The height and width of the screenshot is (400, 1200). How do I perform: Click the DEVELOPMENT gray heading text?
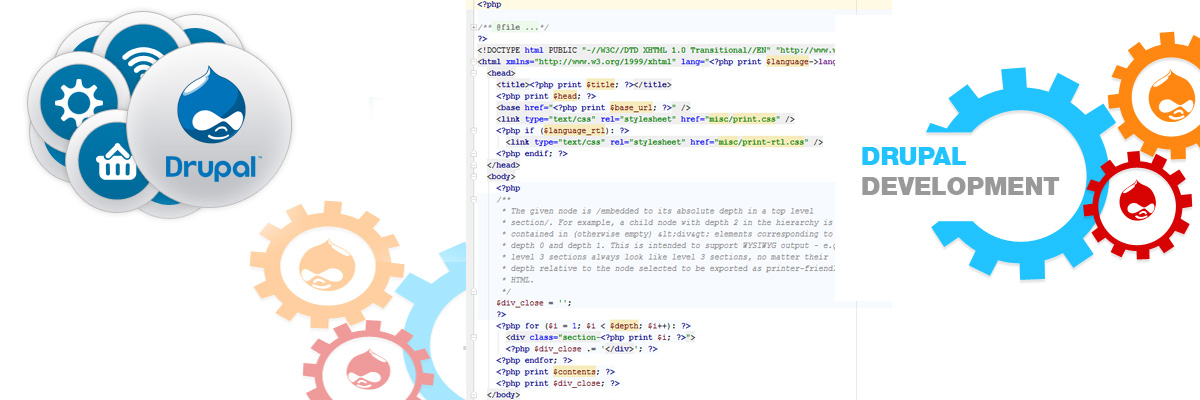(960, 186)
